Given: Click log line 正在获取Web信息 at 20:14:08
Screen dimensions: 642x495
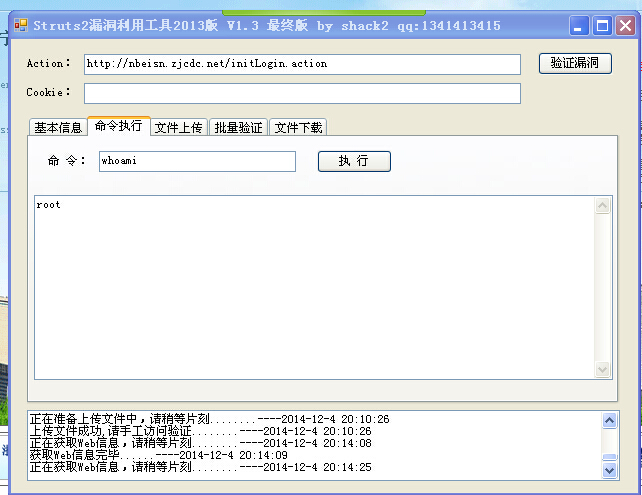Looking at the screenshot, I should pyautogui.click(x=200, y=443).
